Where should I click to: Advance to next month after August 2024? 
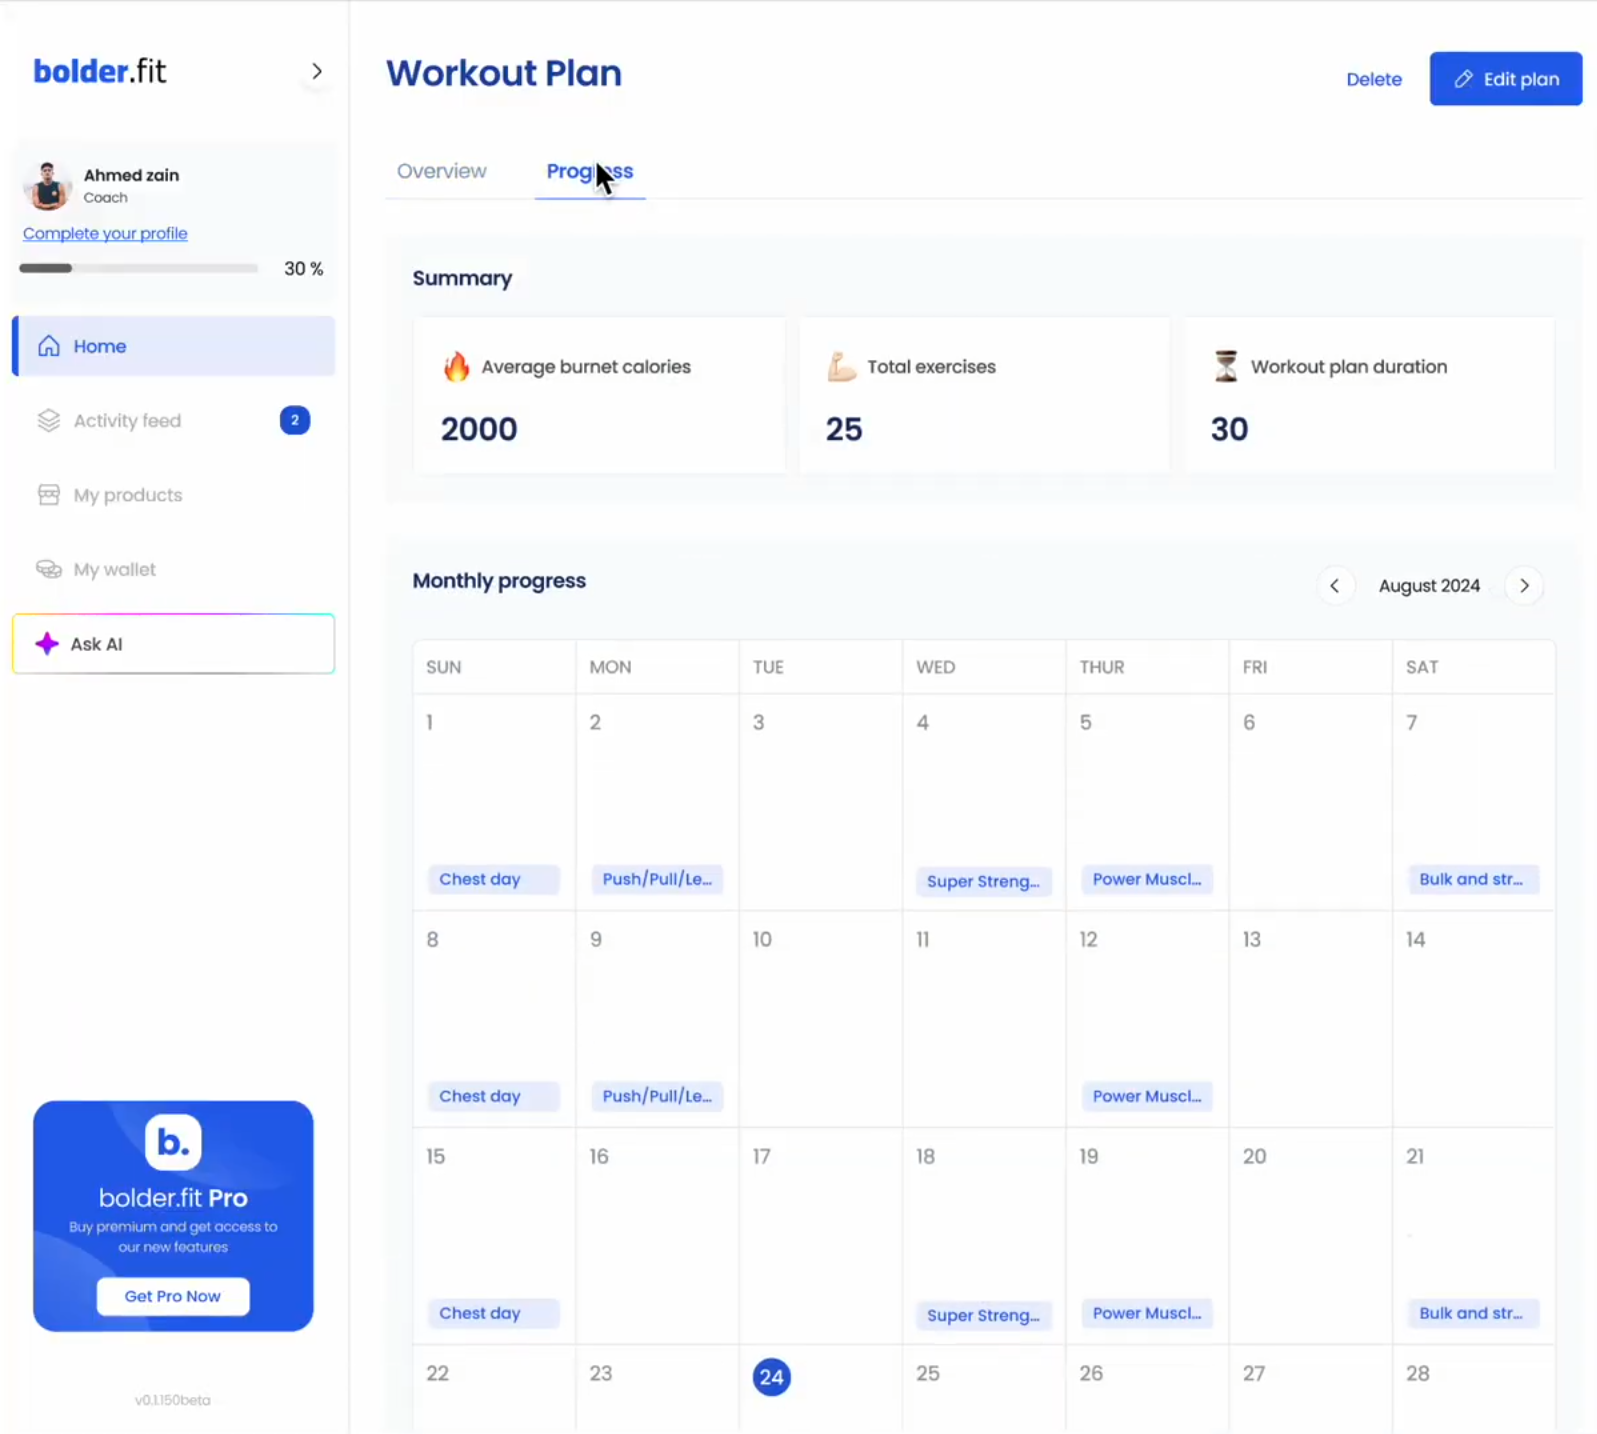(1524, 586)
